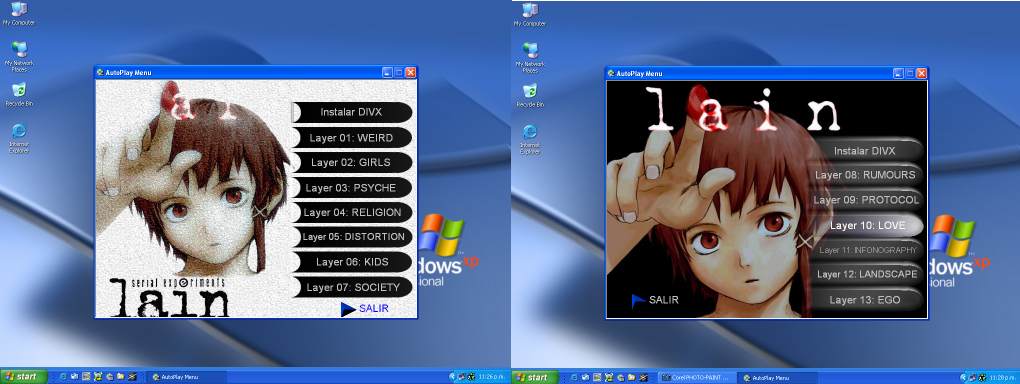Click the folder quick launch icon on the right taskbar
Screen dimensions: 1020x384
click(x=632, y=377)
